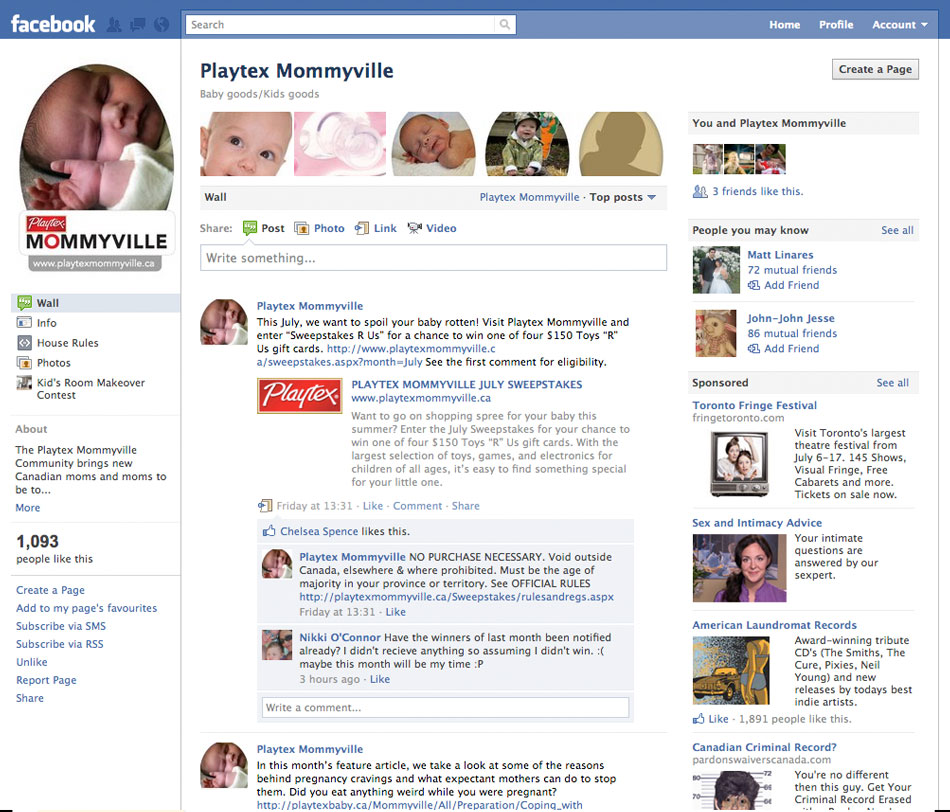Viewport: 950px width, 812px height.
Task: Click the Info icon in sidebar
Action: click(24, 322)
